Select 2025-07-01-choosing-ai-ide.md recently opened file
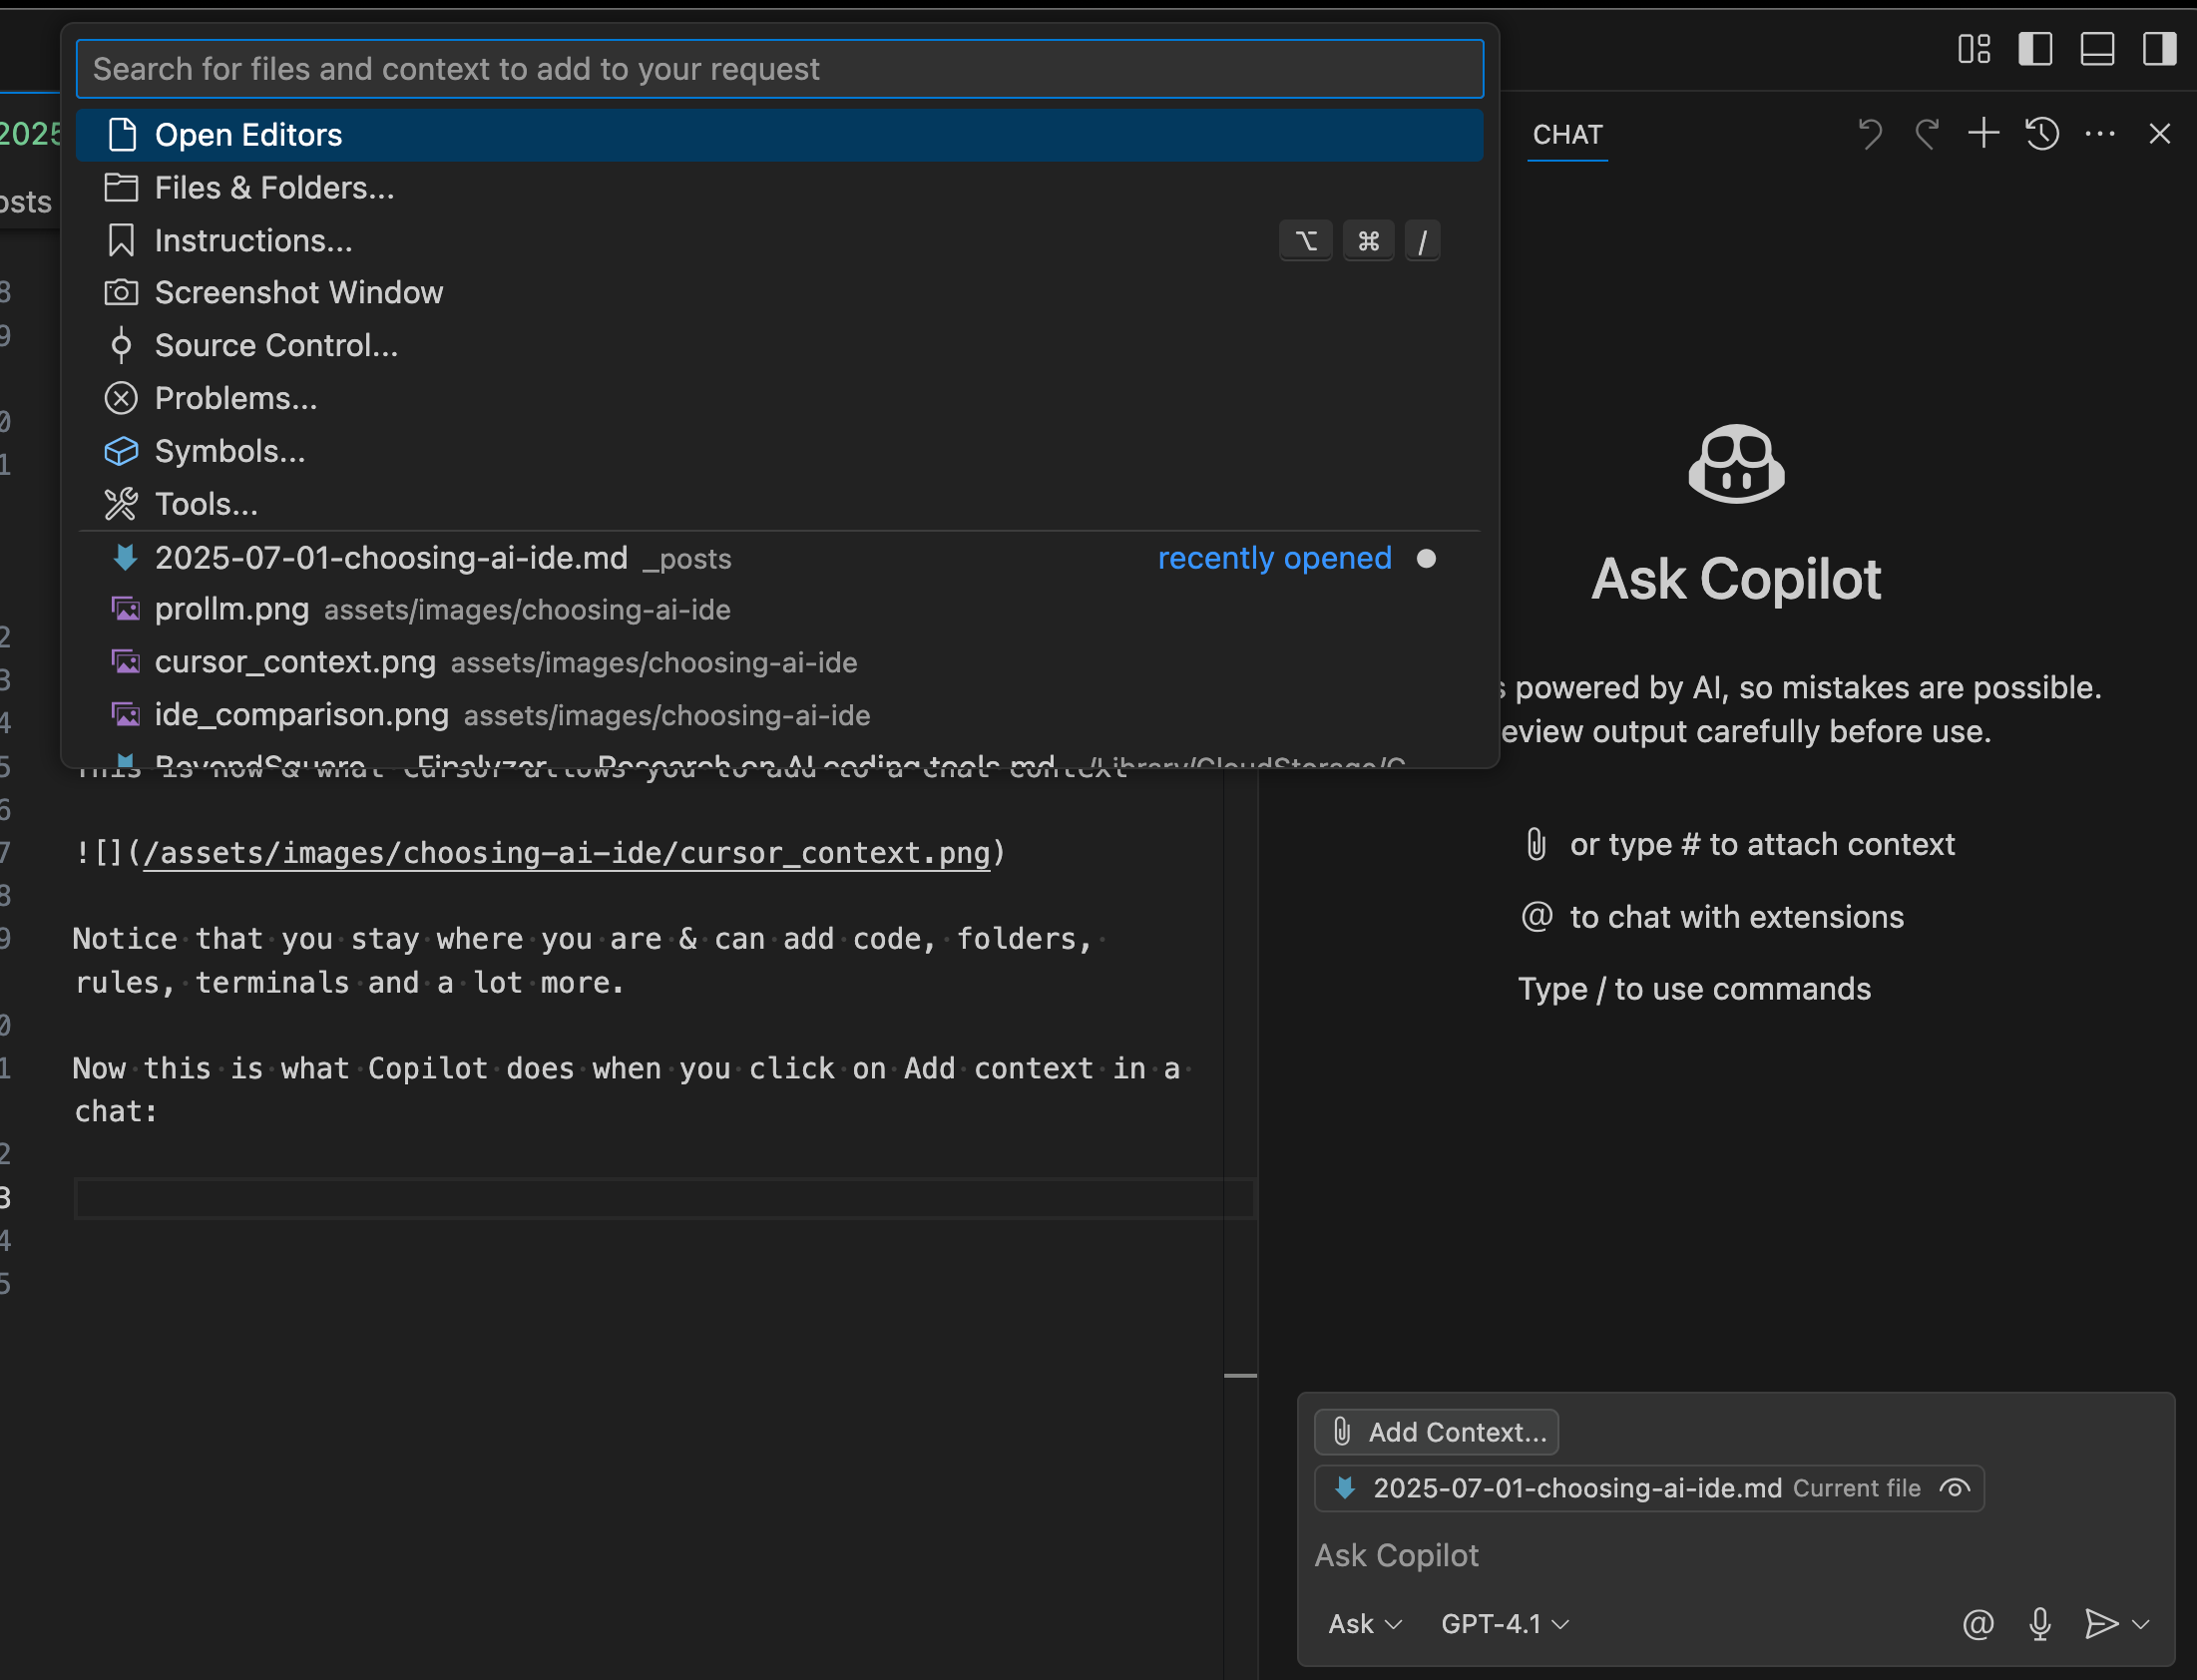The width and height of the screenshot is (2197, 1680). [x=779, y=558]
